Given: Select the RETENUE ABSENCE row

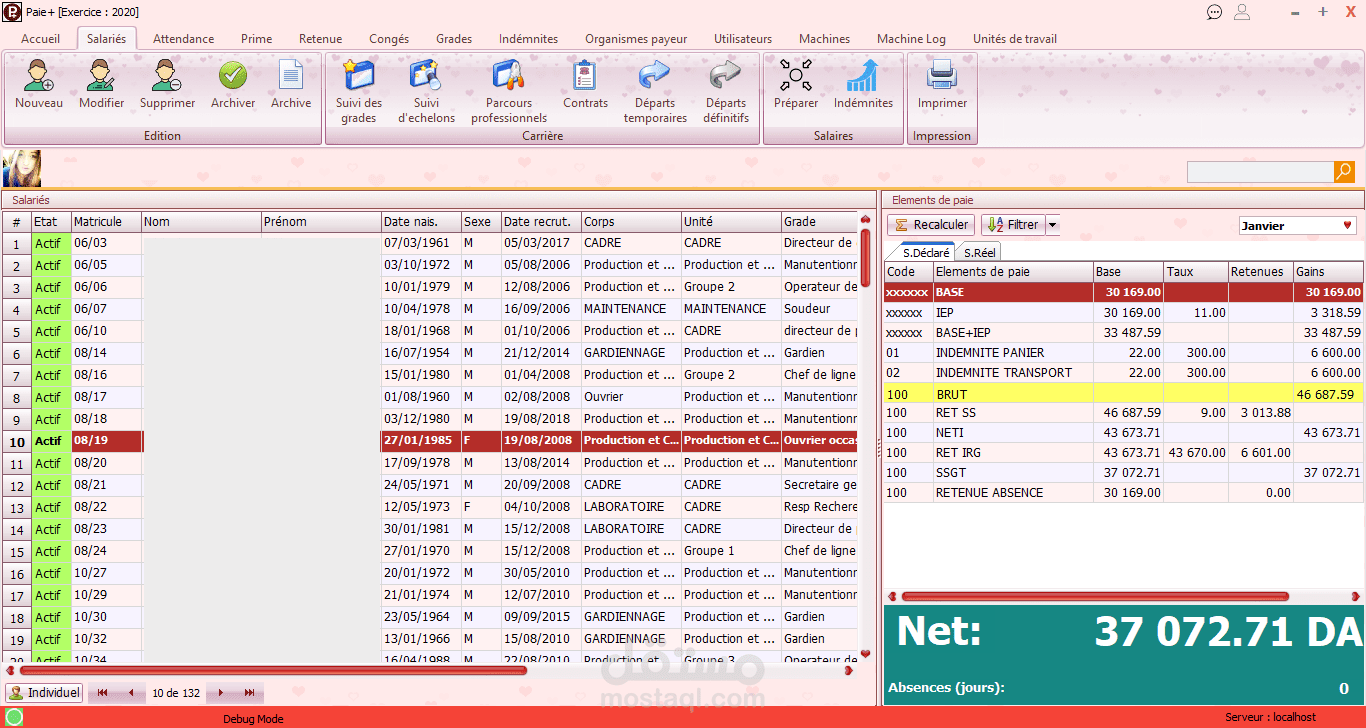Looking at the screenshot, I should 1124,492.
